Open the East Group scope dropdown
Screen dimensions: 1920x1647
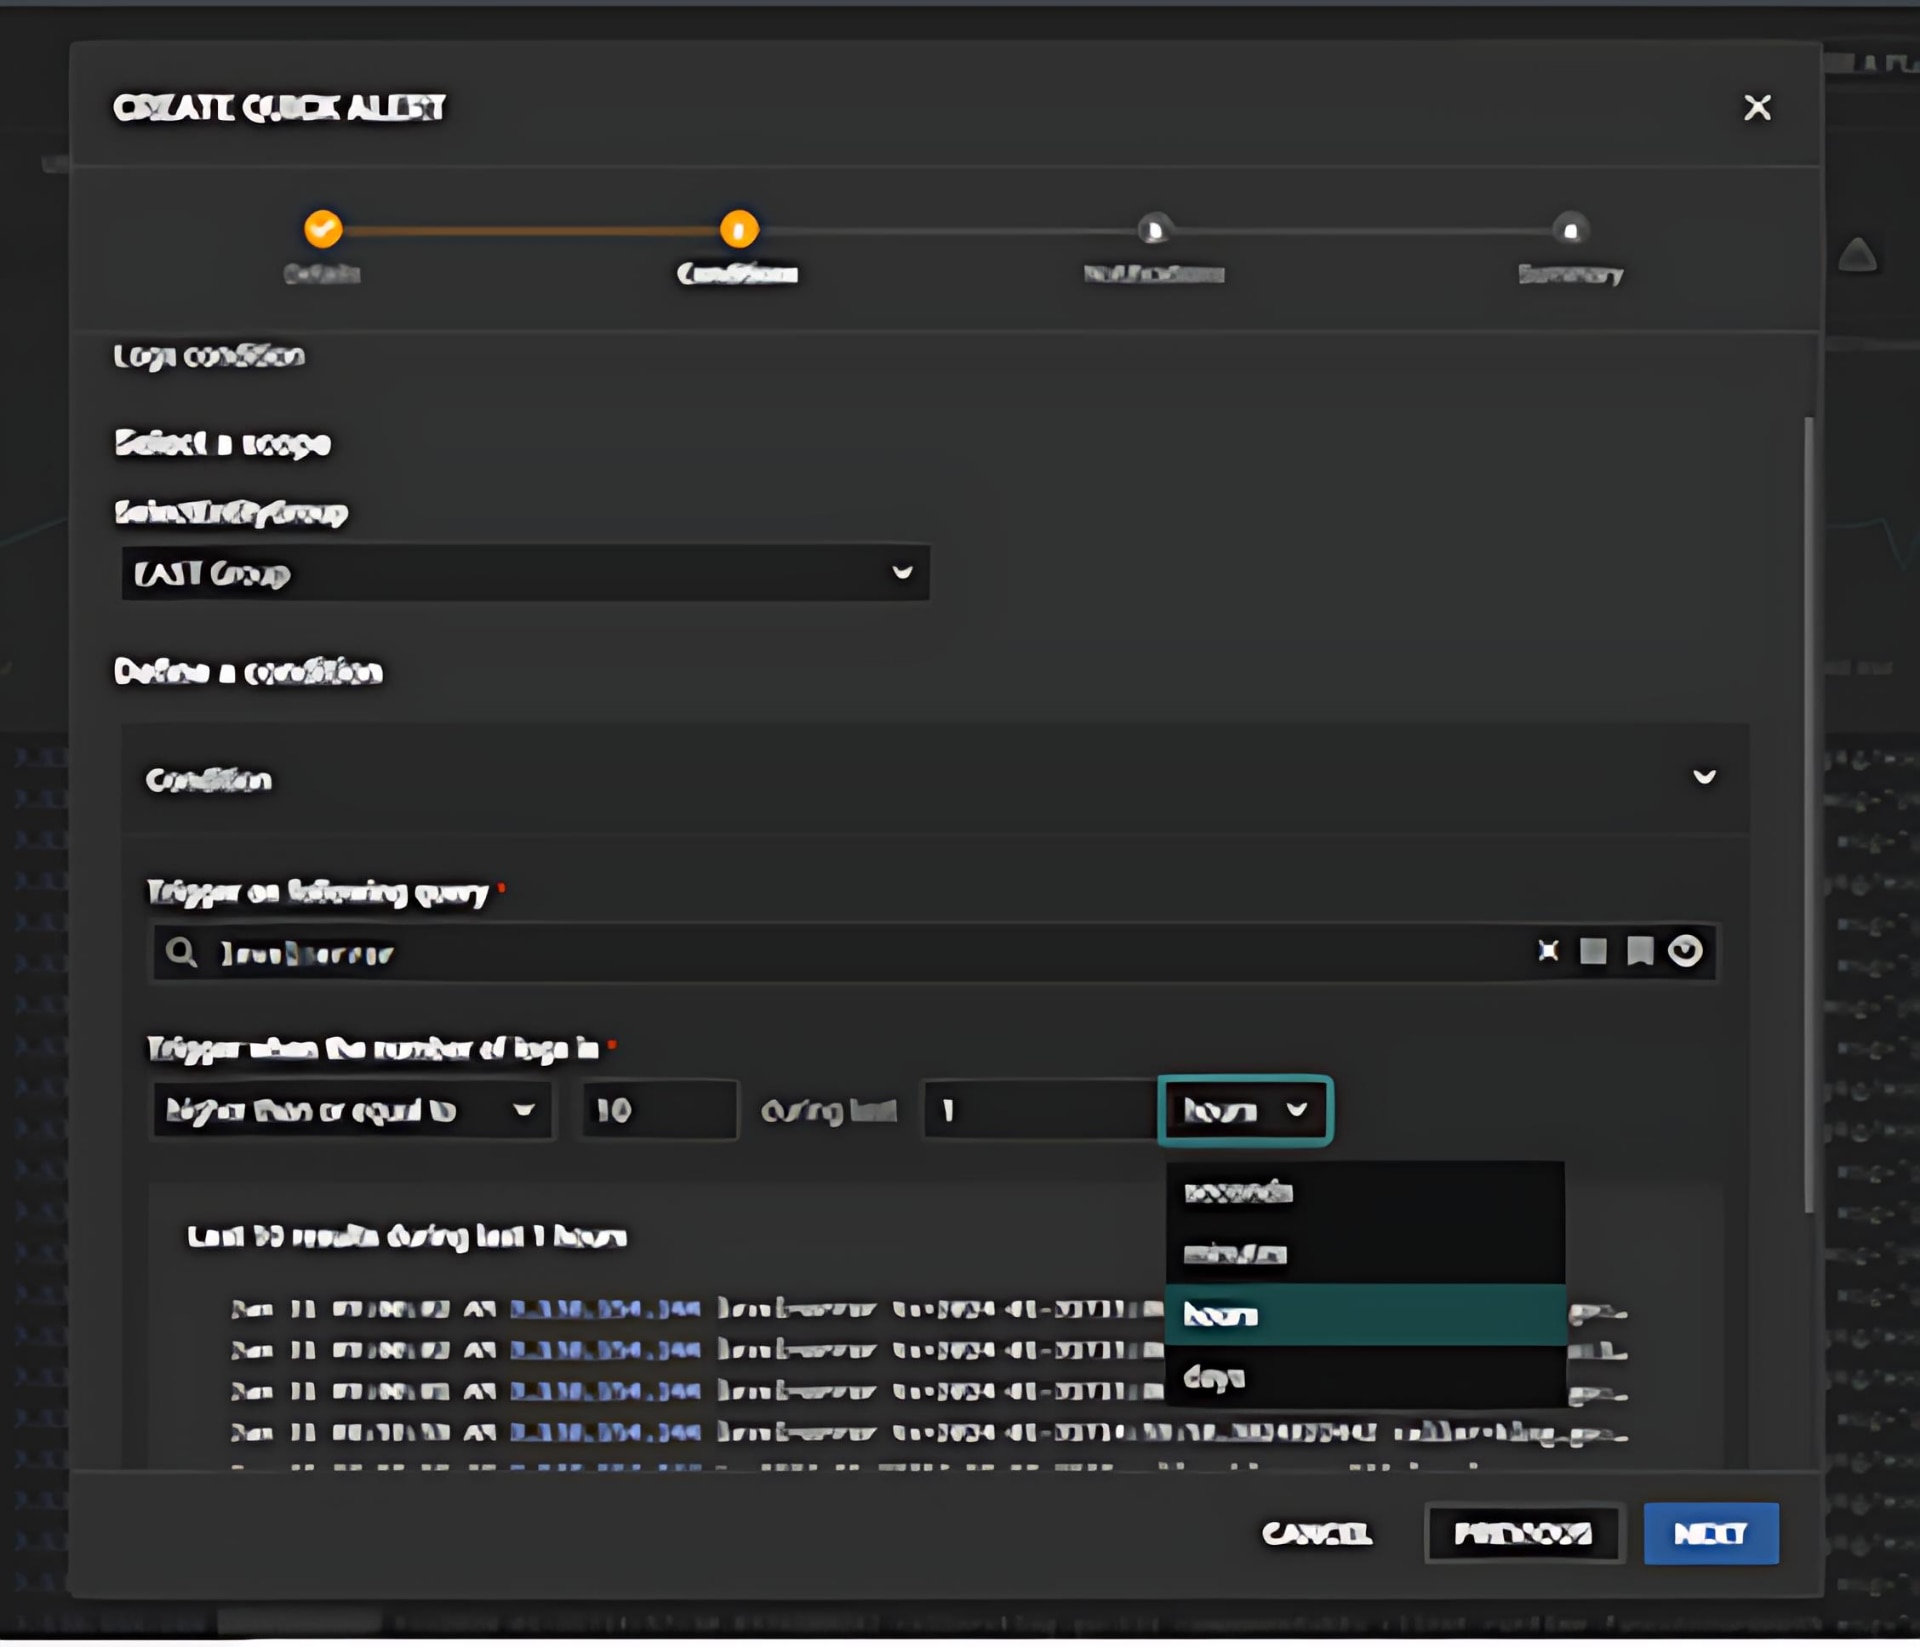coord(525,573)
